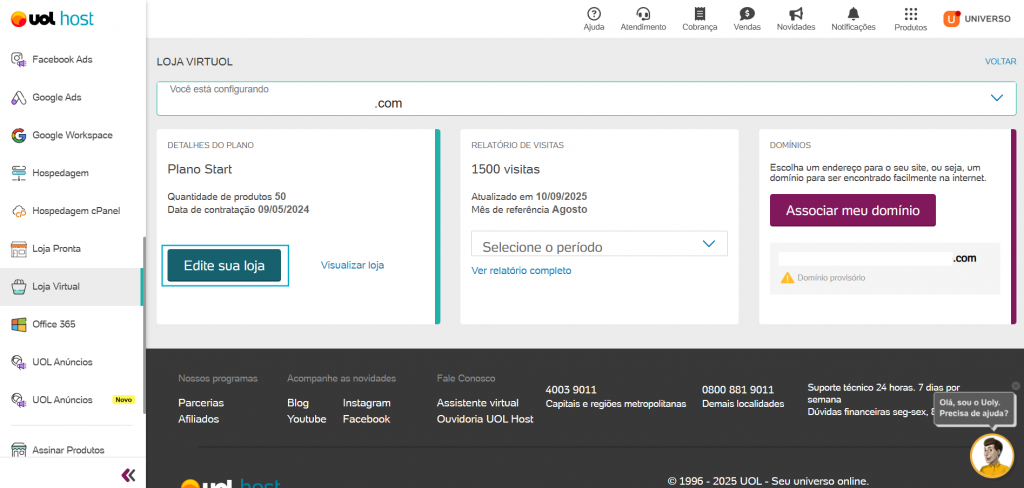Expand the configured store domain dropdown

[x=996, y=98]
